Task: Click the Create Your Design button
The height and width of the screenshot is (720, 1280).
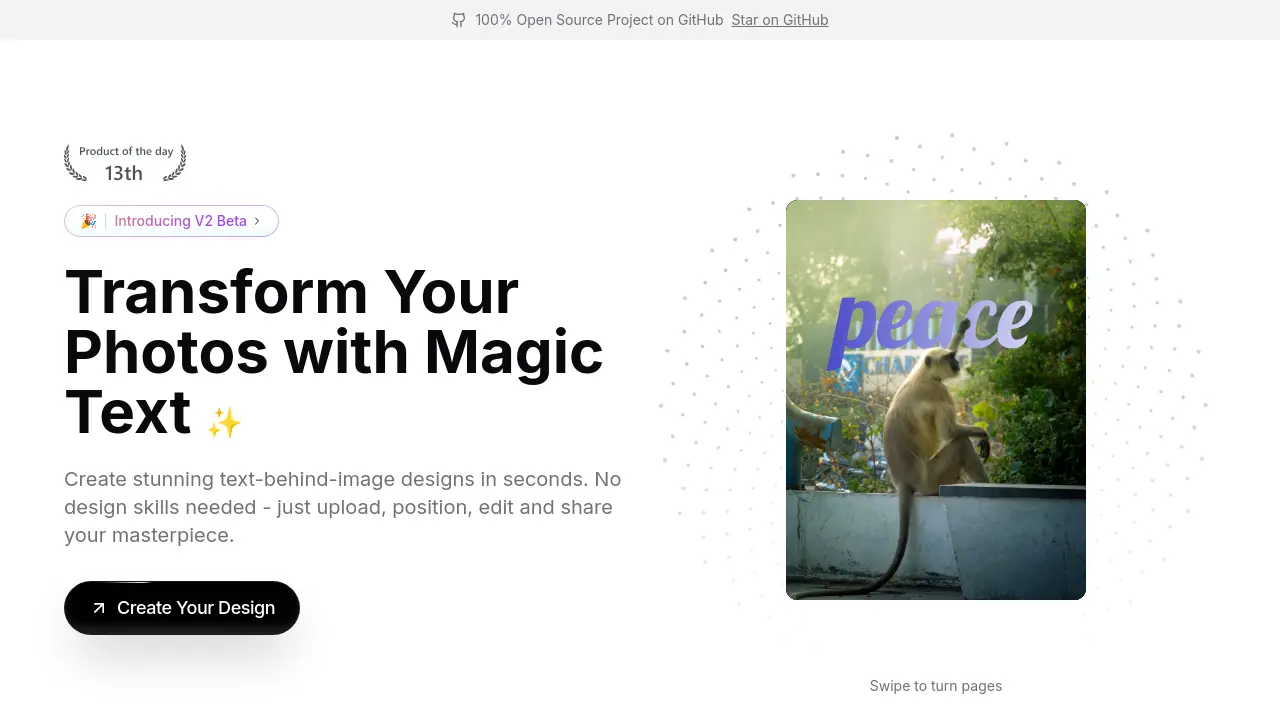Action: tap(182, 607)
